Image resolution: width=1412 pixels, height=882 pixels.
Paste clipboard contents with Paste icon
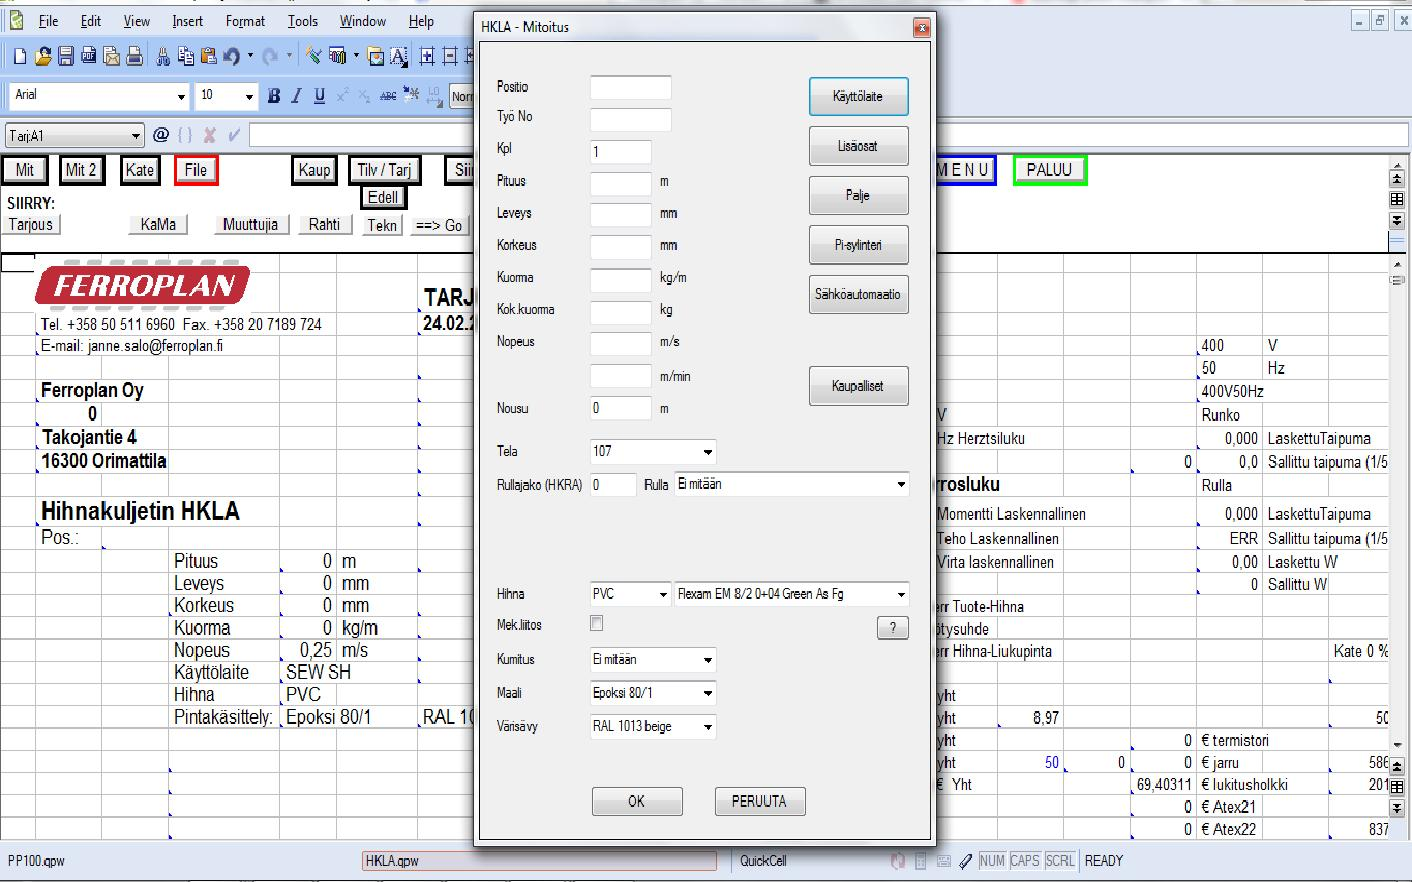pyautogui.click(x=208, y=57)
